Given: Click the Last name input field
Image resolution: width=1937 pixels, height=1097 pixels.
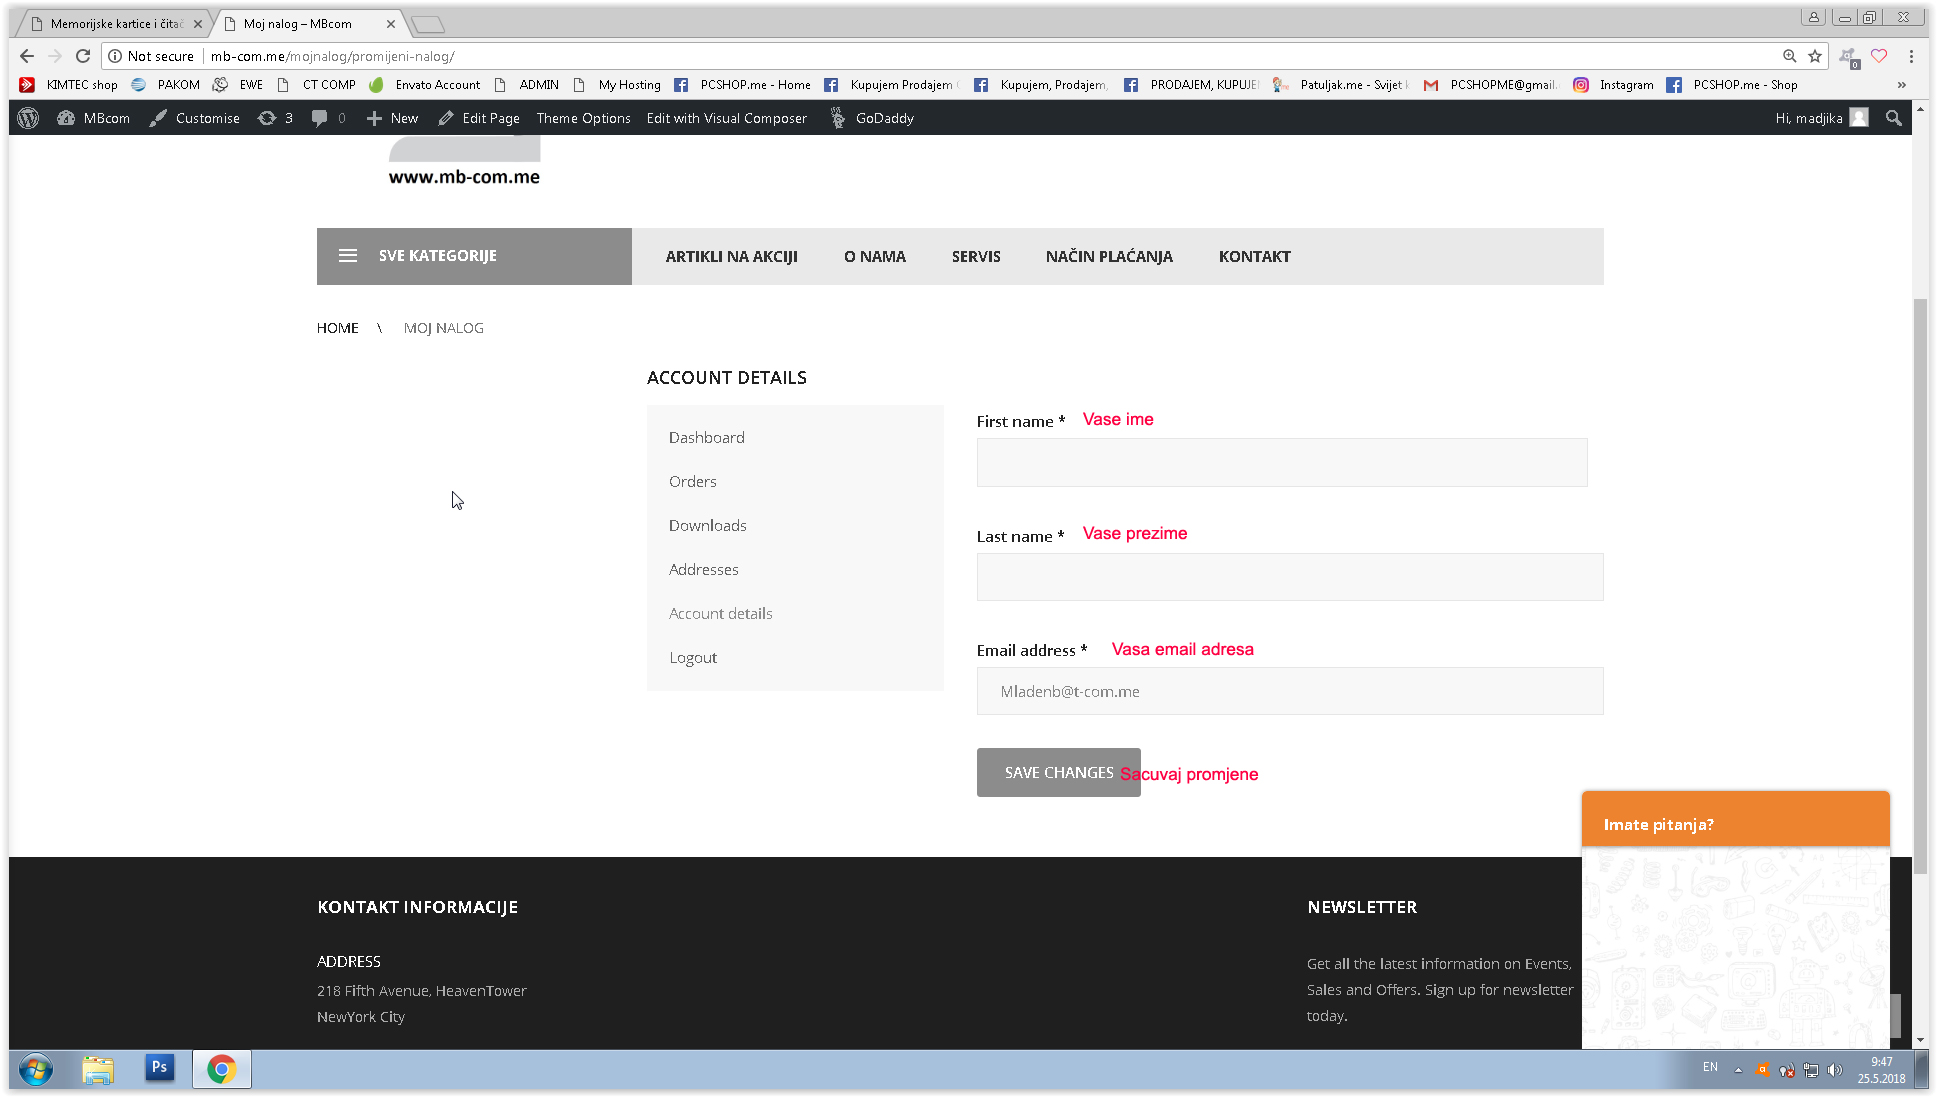Looking at the screenshot, I should 1290,577.
